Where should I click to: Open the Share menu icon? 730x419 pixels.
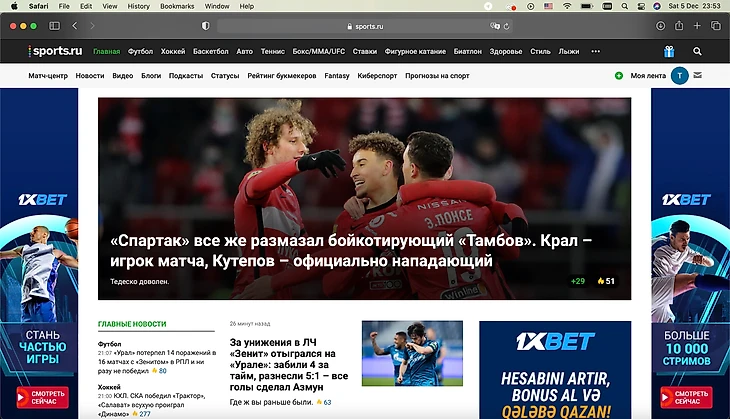point(679,26)
